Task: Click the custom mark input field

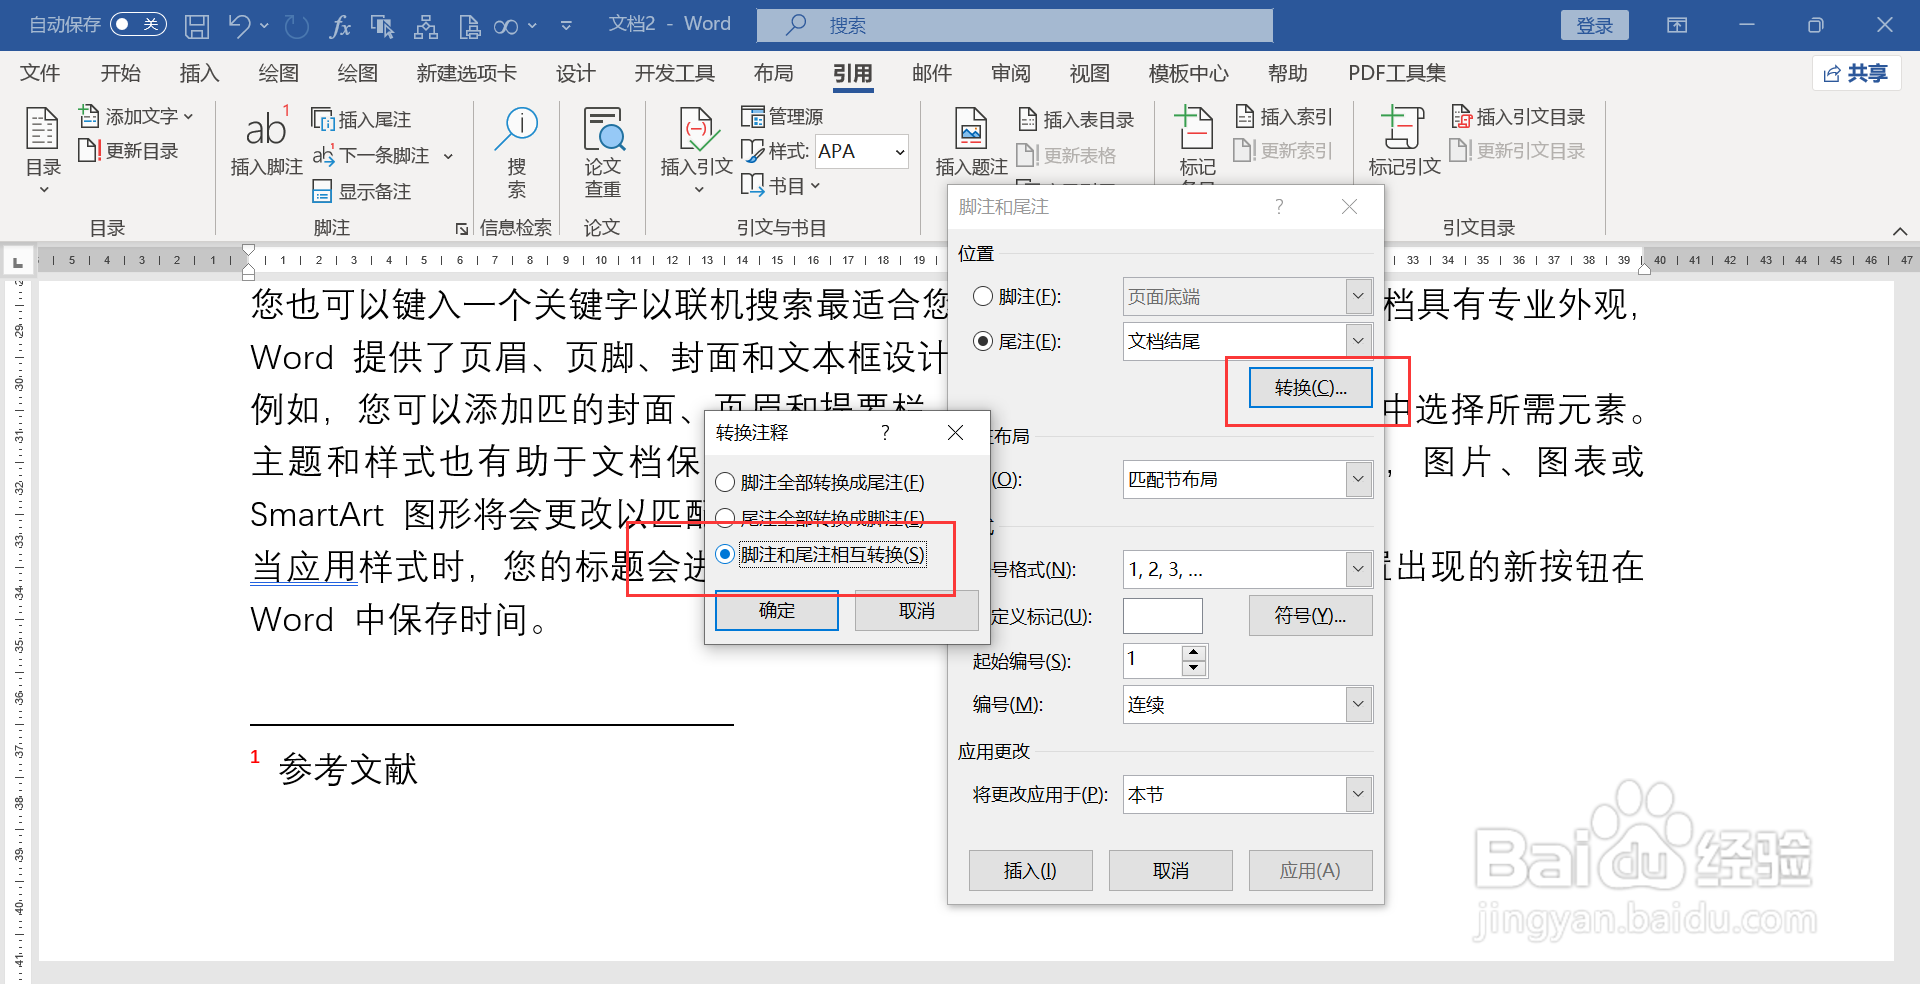Action: click(1163, 615)
